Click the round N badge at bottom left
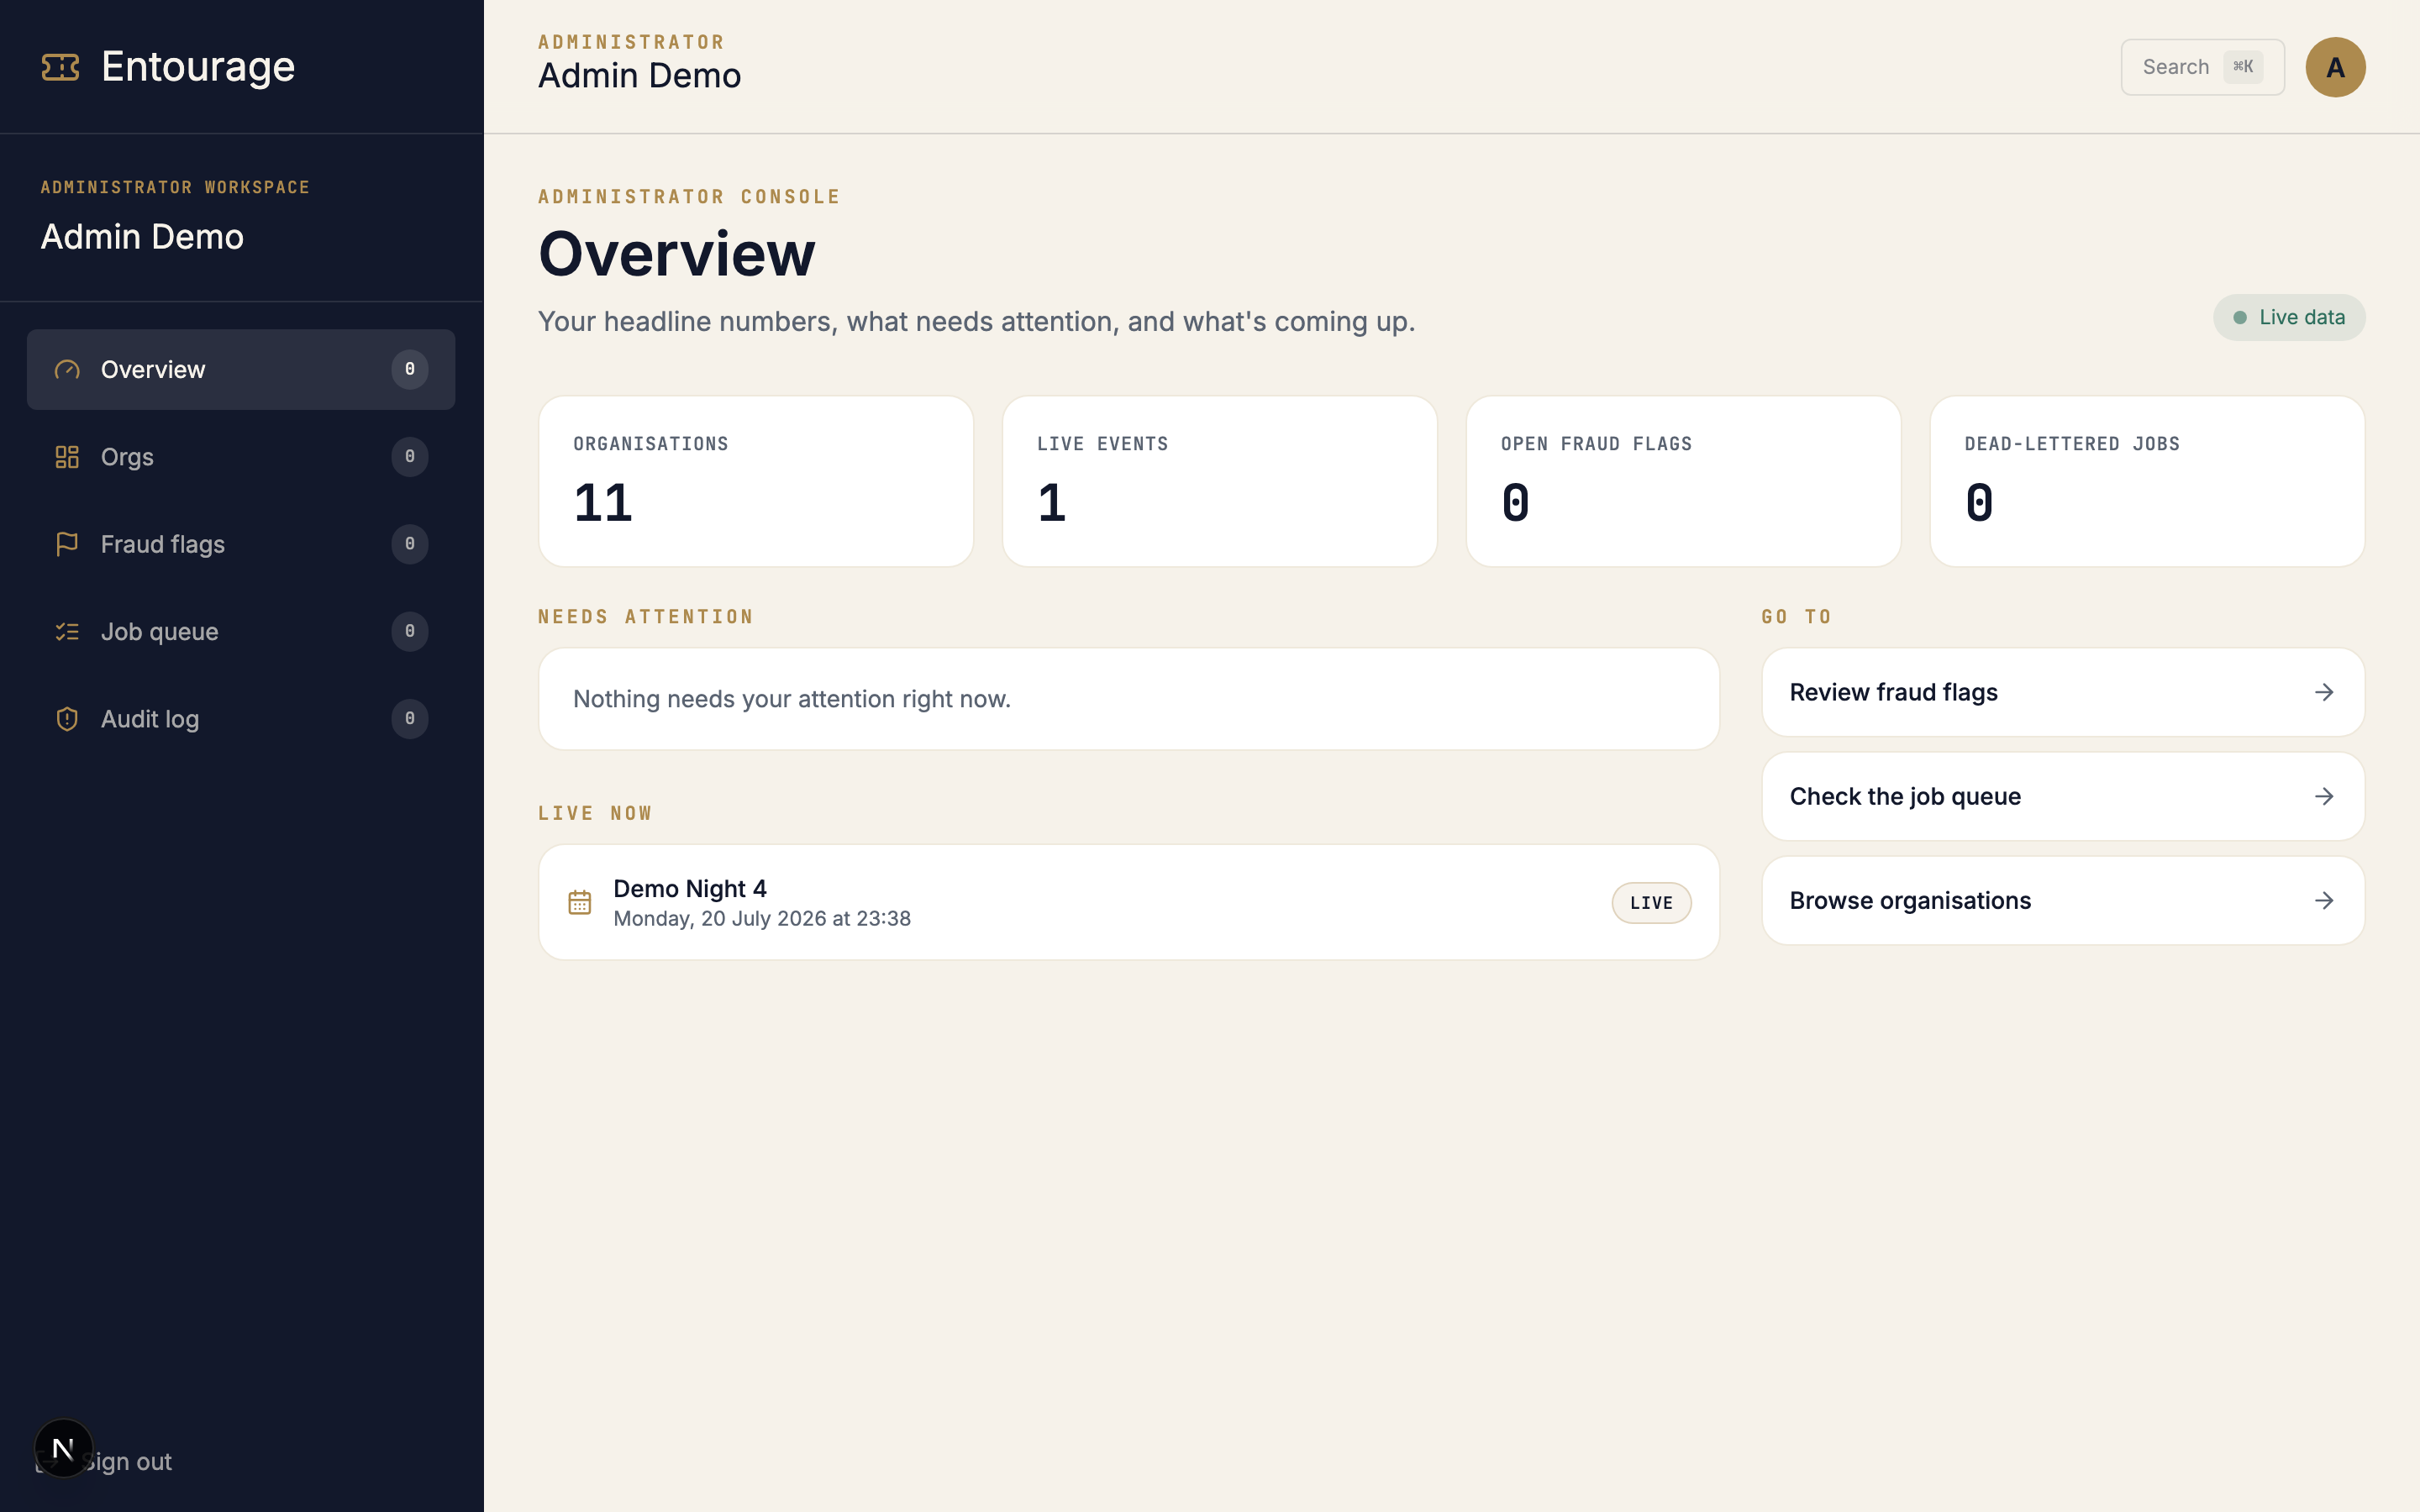This screenshot has height=1512, width=2420. click(63, 1448)
